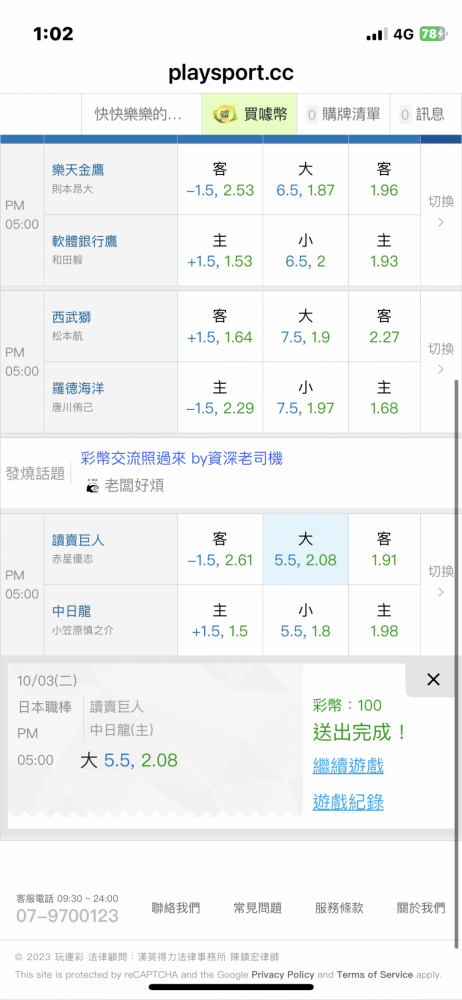Open the 購牌清單 tab
Screen dimensions: 462x1000
343,114
